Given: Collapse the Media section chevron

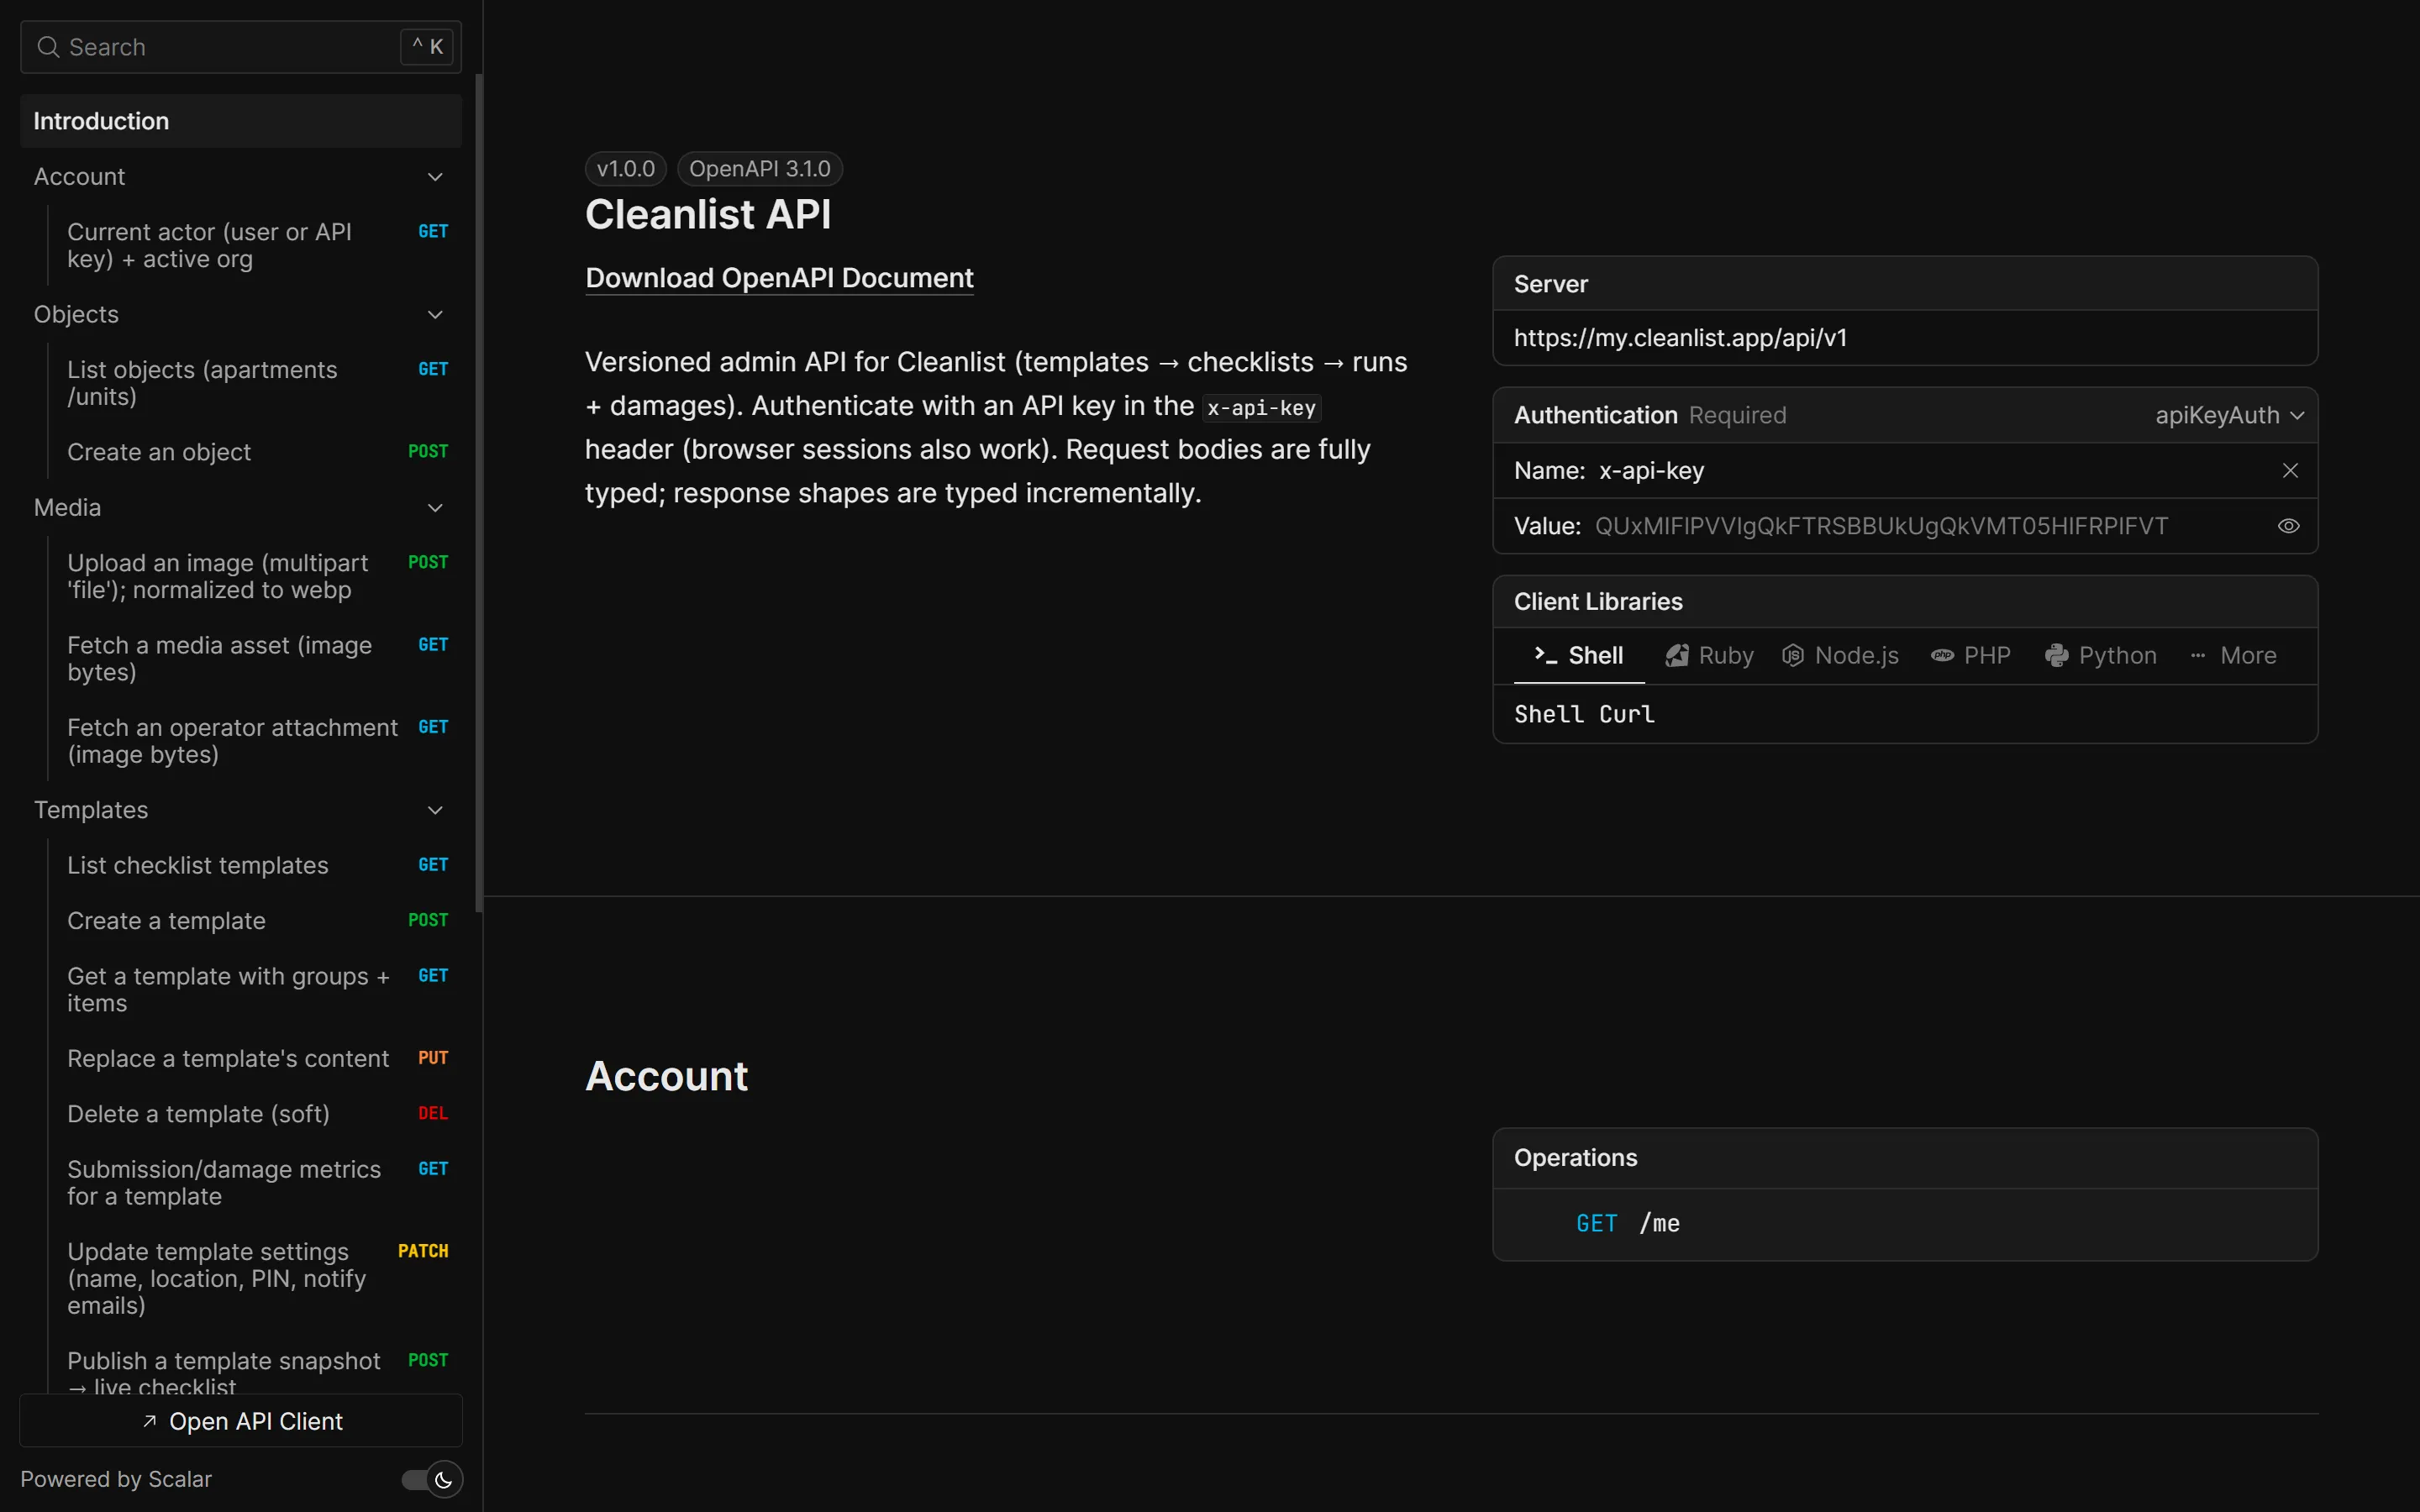Looking at the screenshot, I should (435, 508).
